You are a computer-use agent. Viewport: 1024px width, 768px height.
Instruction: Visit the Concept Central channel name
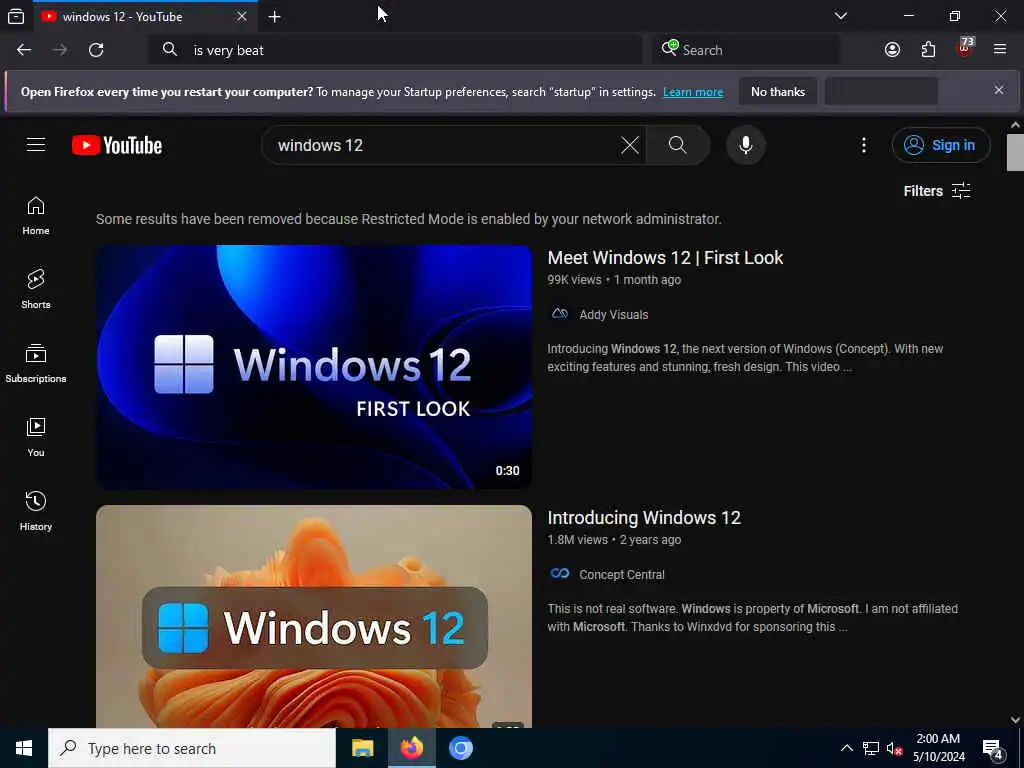[622, 574]
